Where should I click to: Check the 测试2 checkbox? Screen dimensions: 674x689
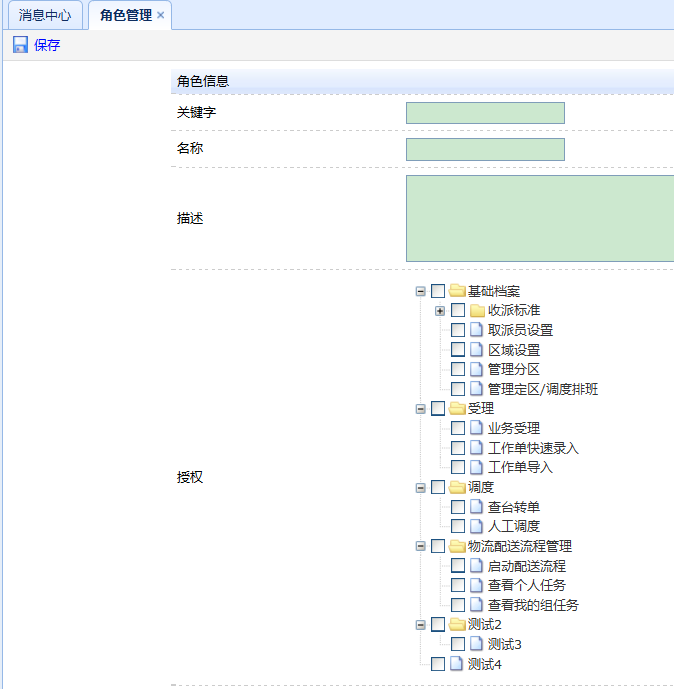tap(438, 624)
